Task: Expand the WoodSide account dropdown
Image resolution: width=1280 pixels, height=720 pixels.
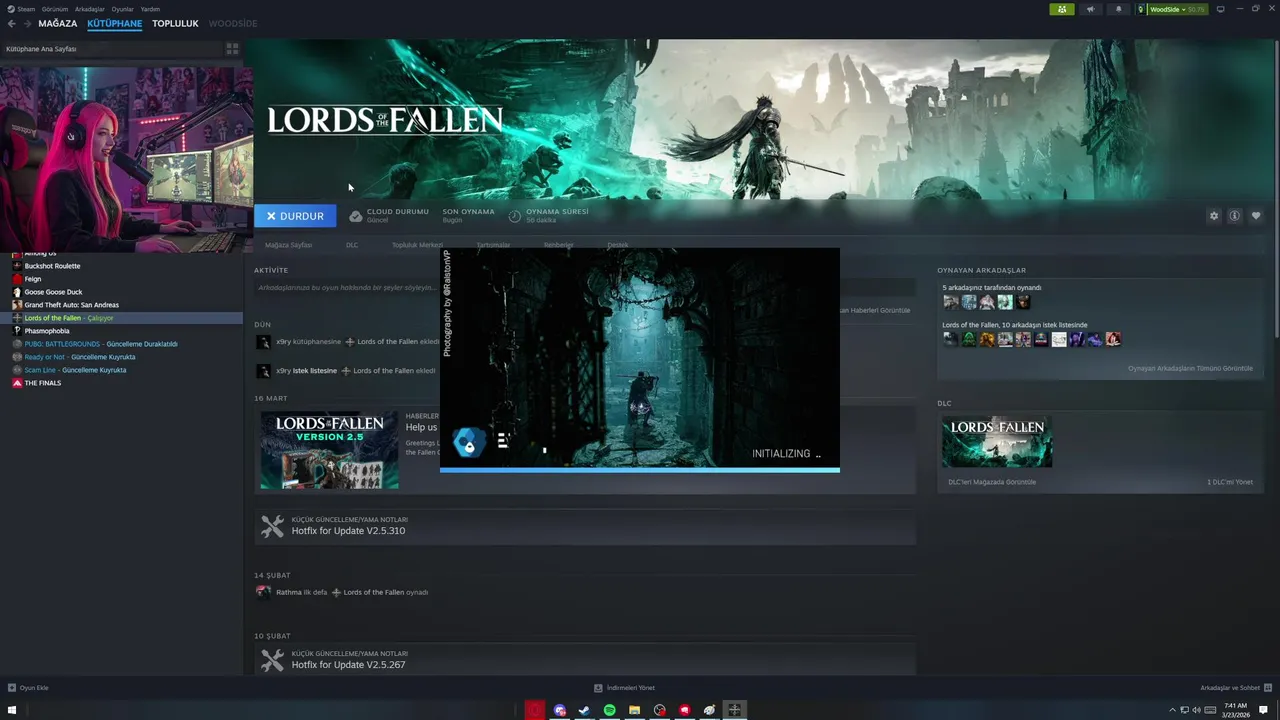Action: (1172, 9)
